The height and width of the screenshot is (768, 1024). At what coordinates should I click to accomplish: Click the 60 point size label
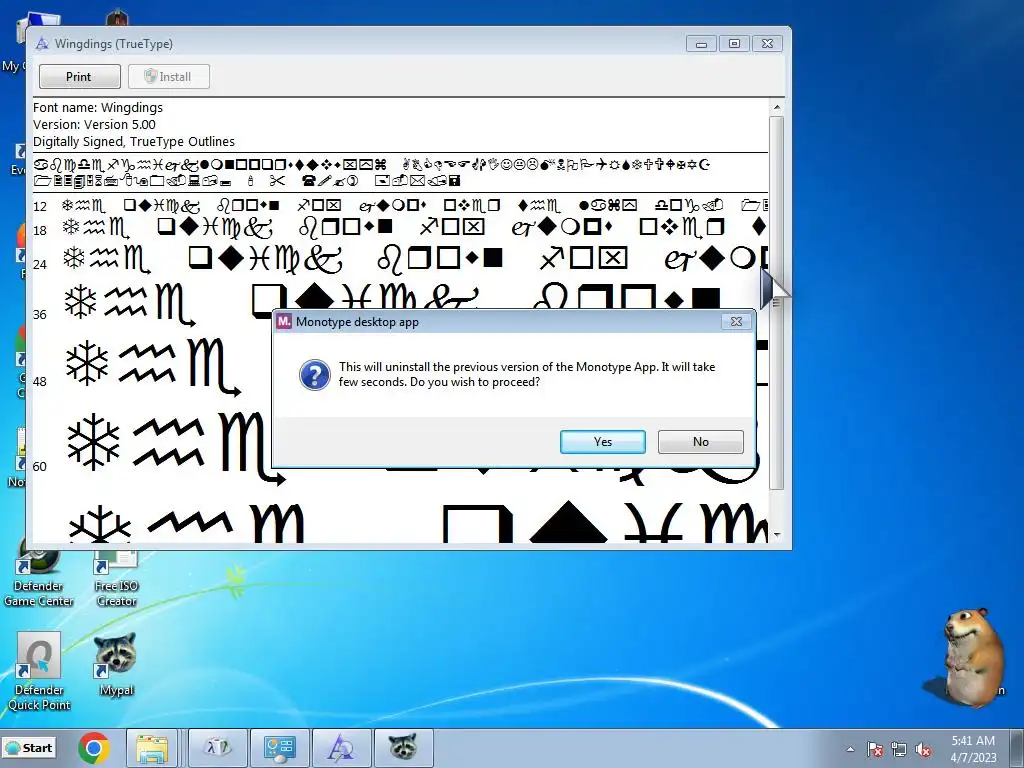pos(40,466)
